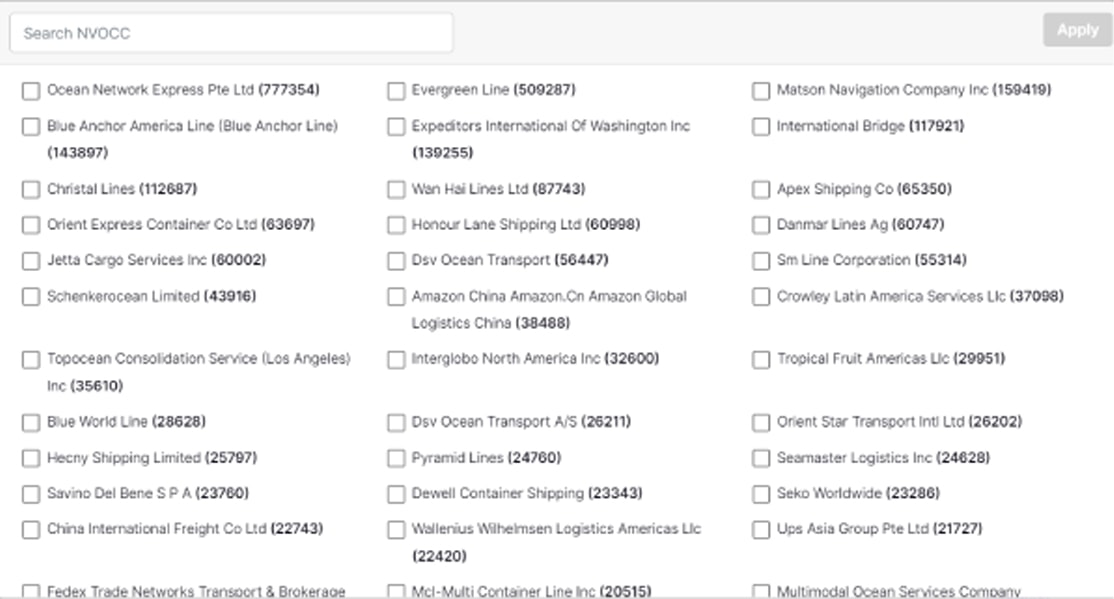Click the Danmar Lines Ag (60747) label
The image size is (1114, 599).
pyautogui.click(x=860, y=225)
